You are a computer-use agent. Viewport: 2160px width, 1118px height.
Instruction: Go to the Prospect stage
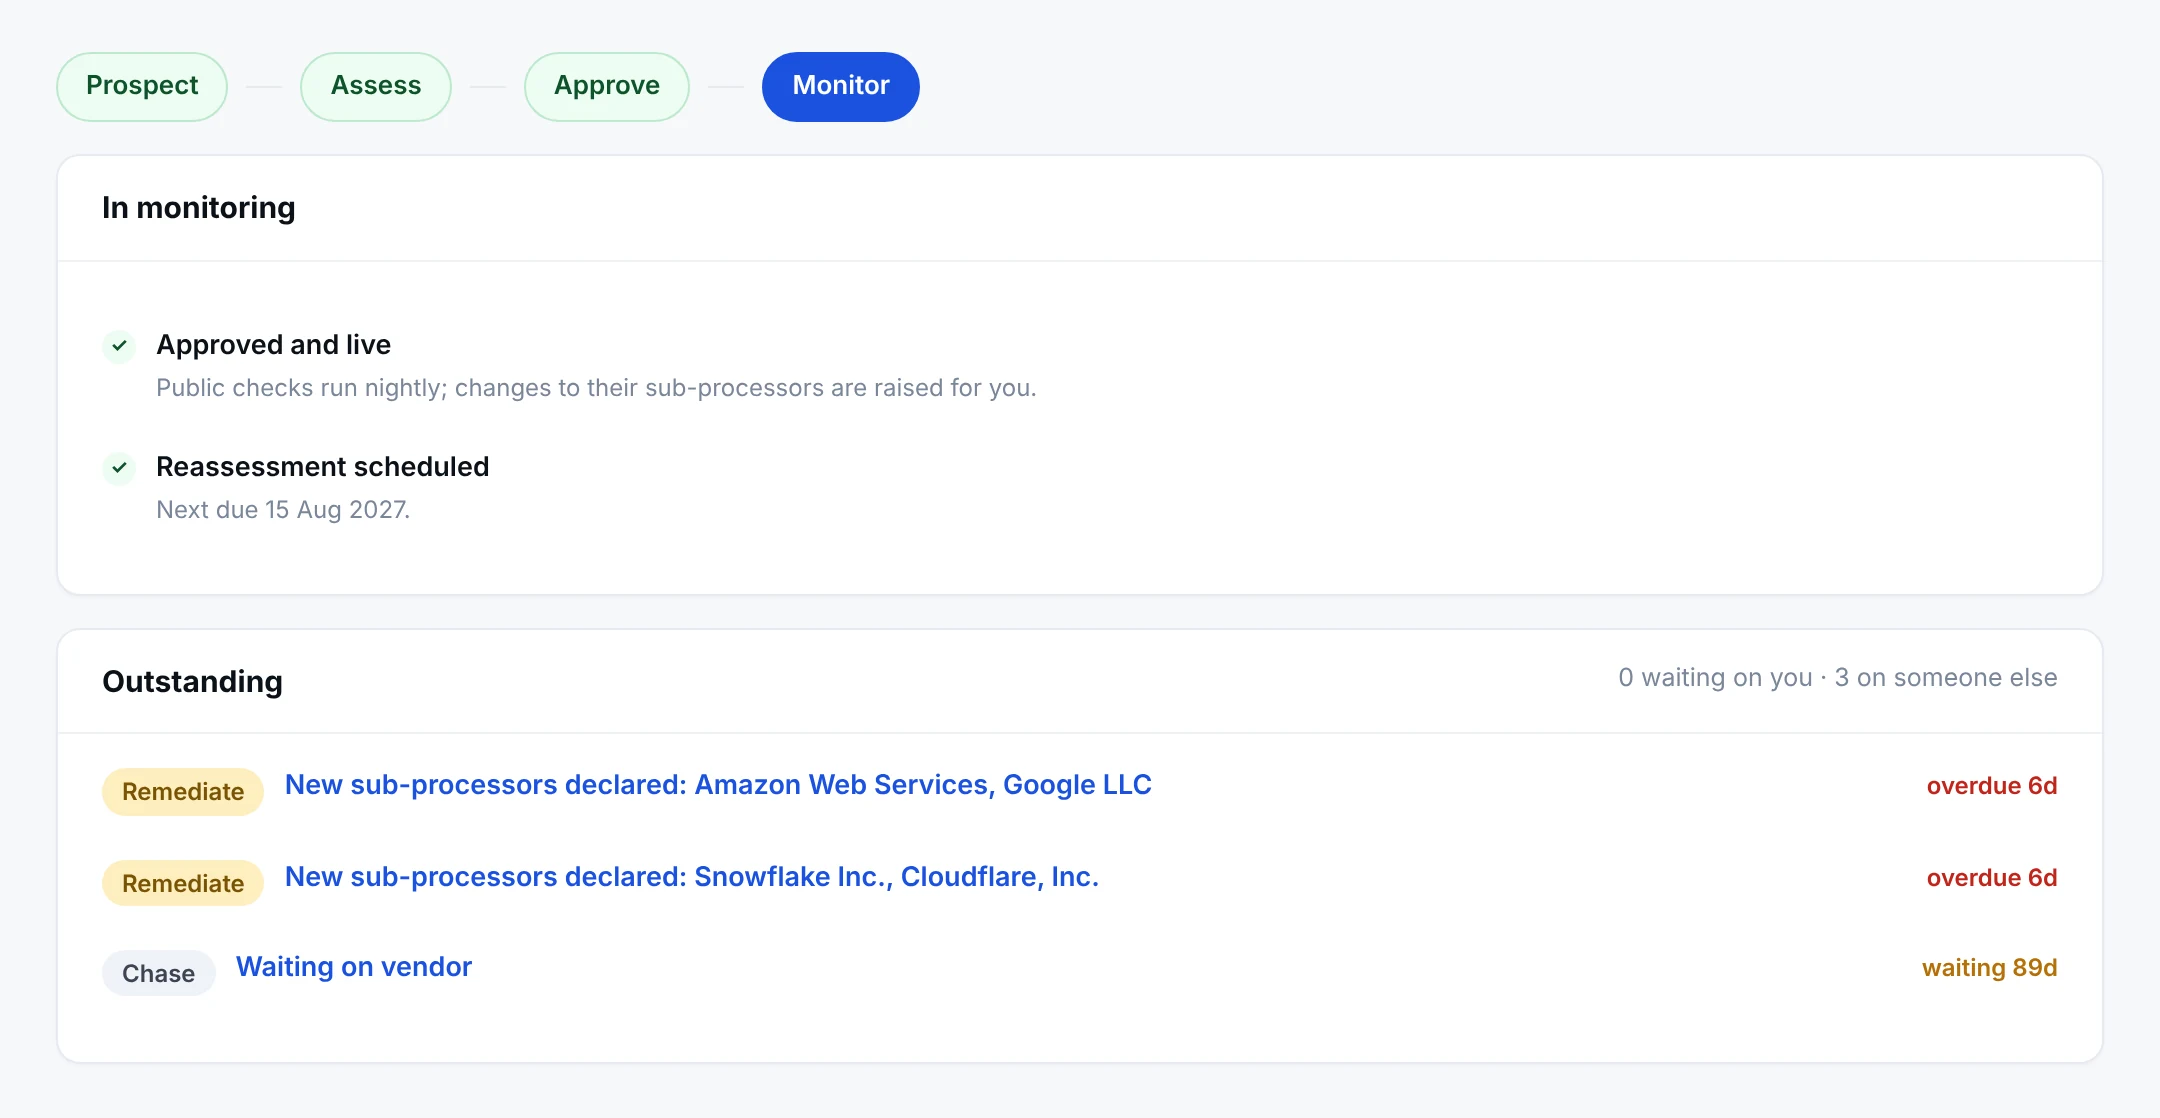coord(142,87)
